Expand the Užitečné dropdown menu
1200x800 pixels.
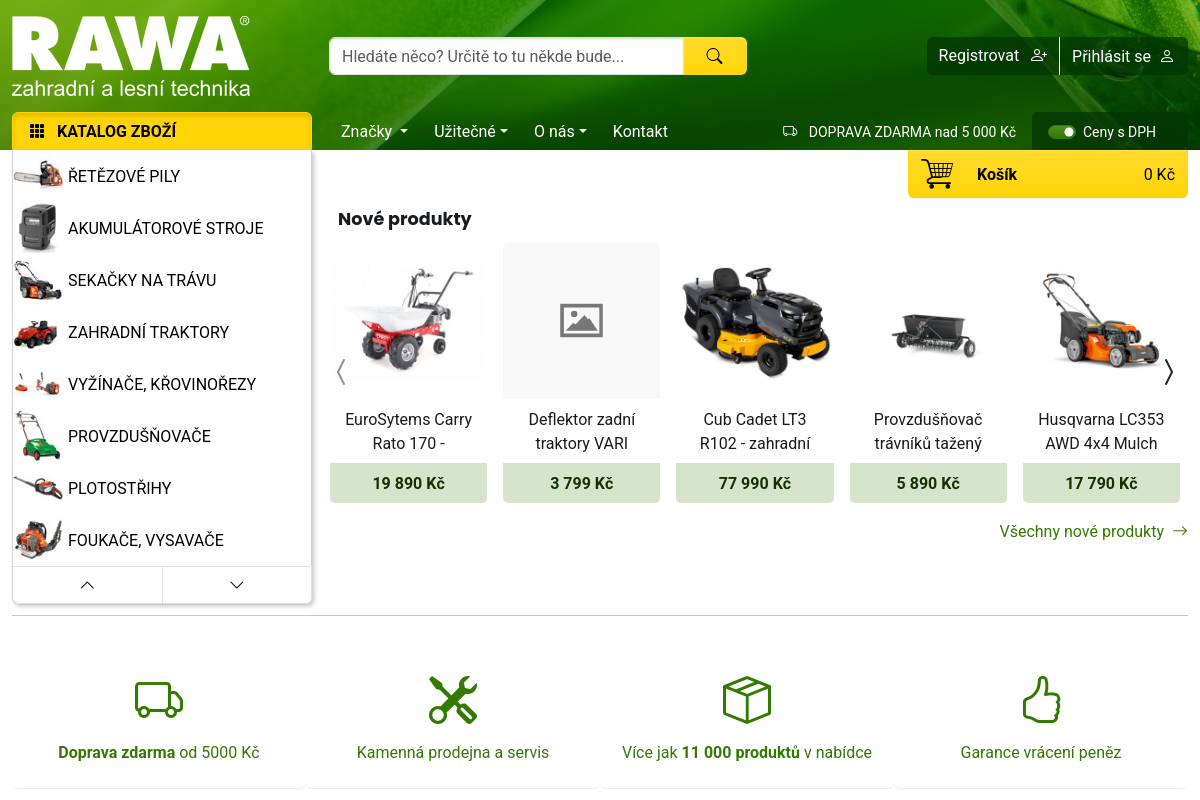[x=471, y=131]
